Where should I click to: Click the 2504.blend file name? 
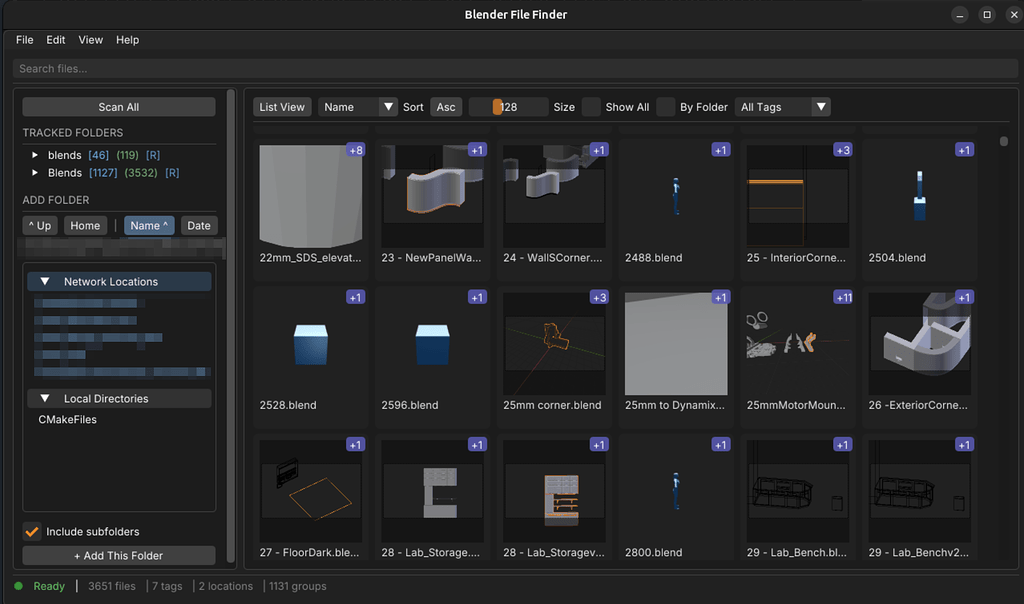click(x=897, y=258)
